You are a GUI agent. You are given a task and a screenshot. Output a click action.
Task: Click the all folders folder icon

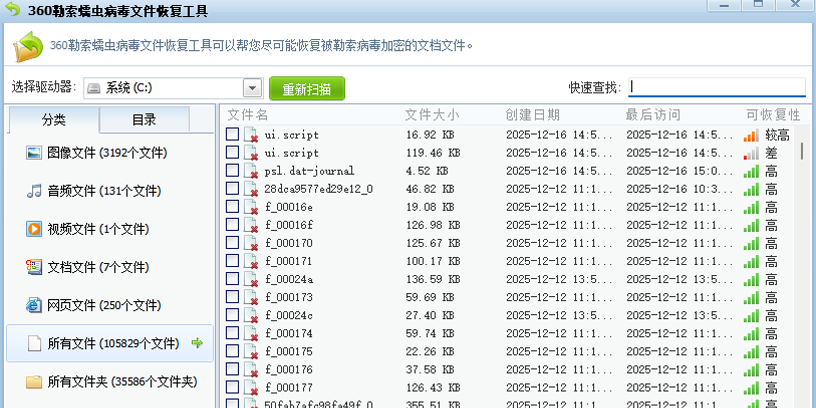click(34, 382)
